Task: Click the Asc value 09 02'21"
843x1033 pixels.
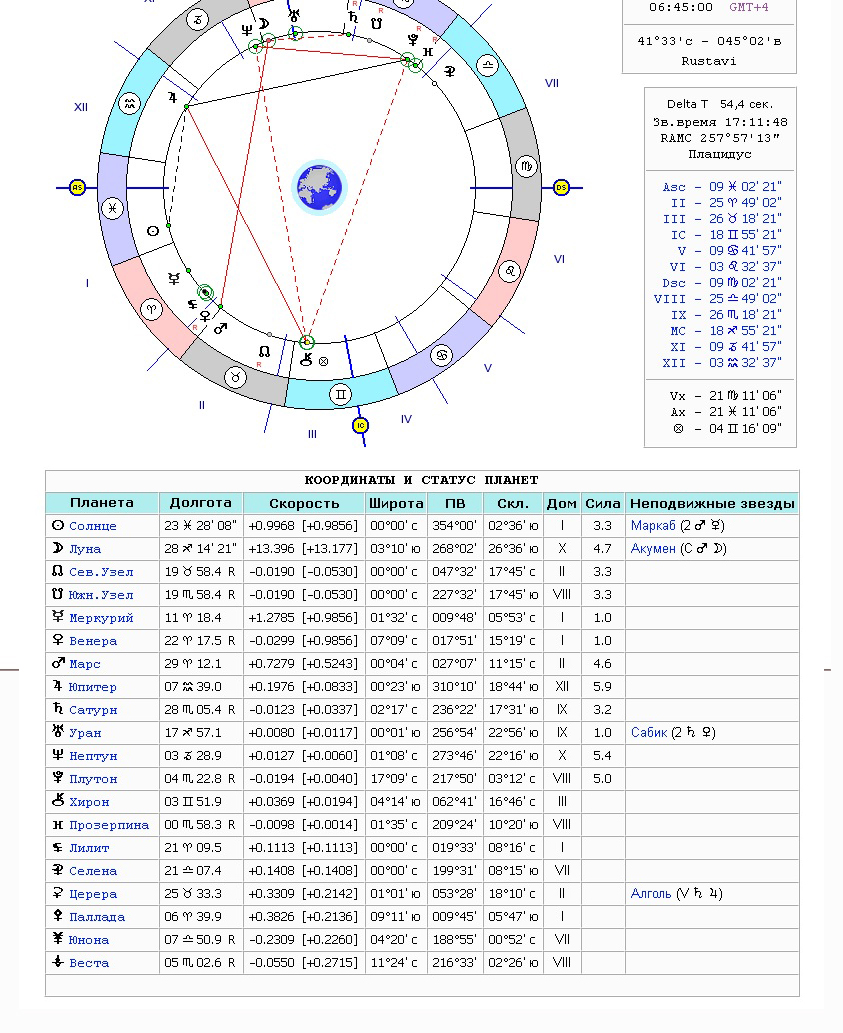Action: (x=745, y=186)
